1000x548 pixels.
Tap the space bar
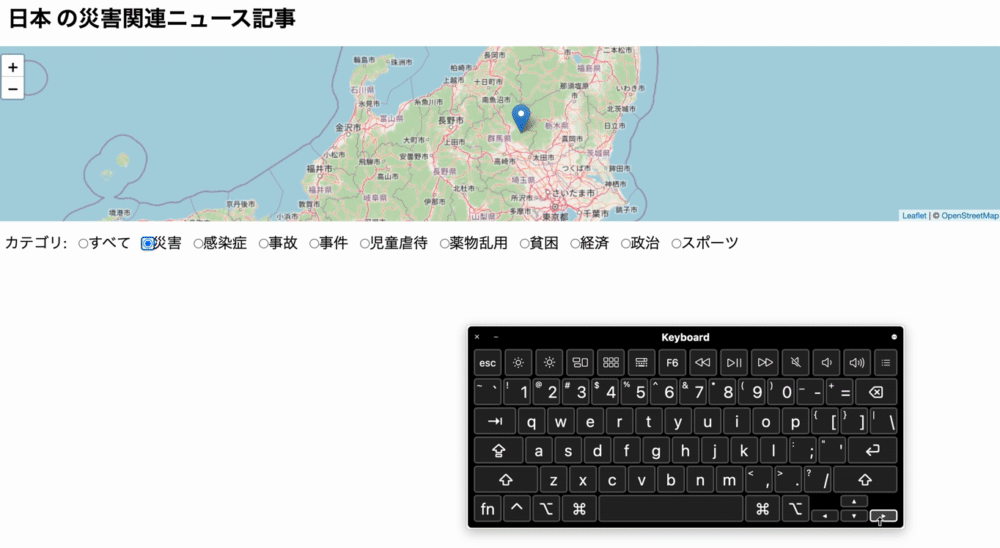(671, 508)
